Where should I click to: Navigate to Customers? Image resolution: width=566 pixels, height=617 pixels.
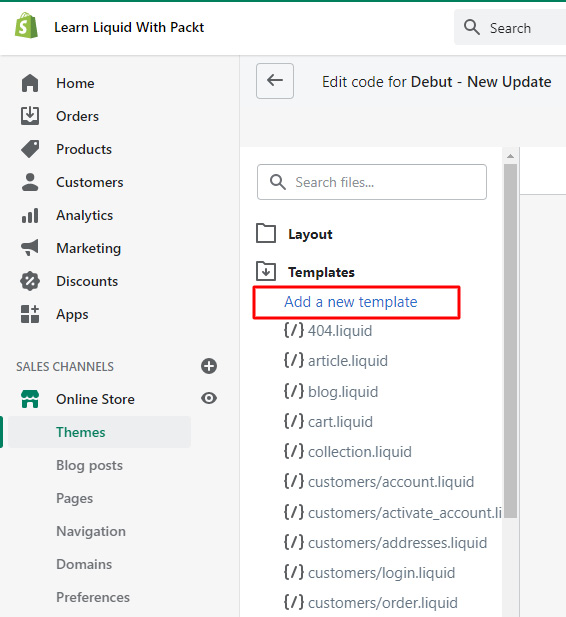point(90,182)
